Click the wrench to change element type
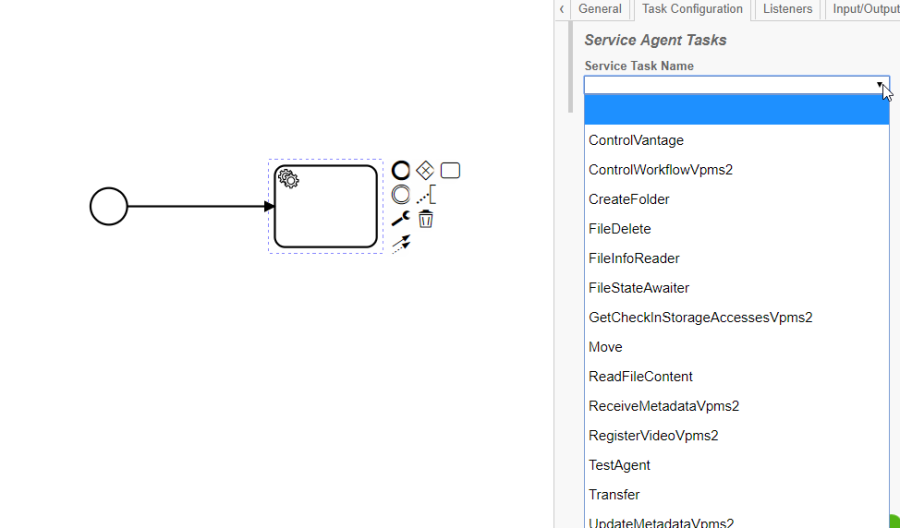 click(400, 219)
